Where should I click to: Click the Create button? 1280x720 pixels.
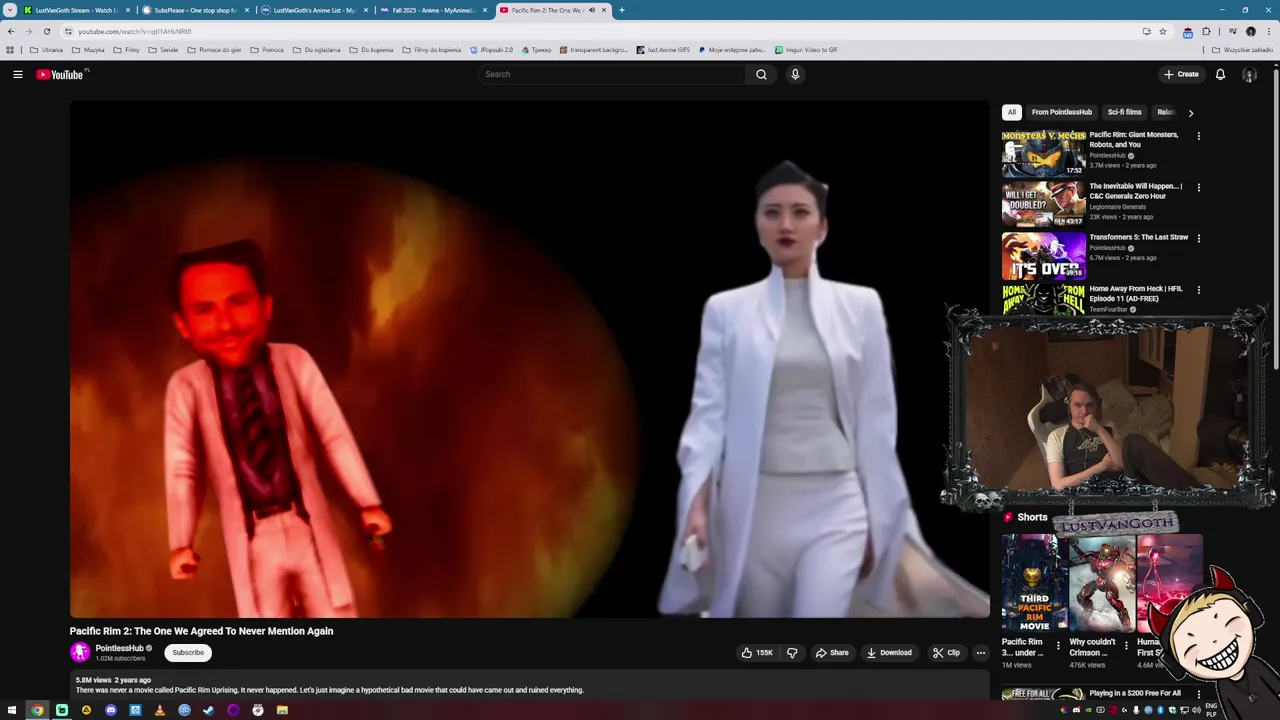click(1181, 74)
